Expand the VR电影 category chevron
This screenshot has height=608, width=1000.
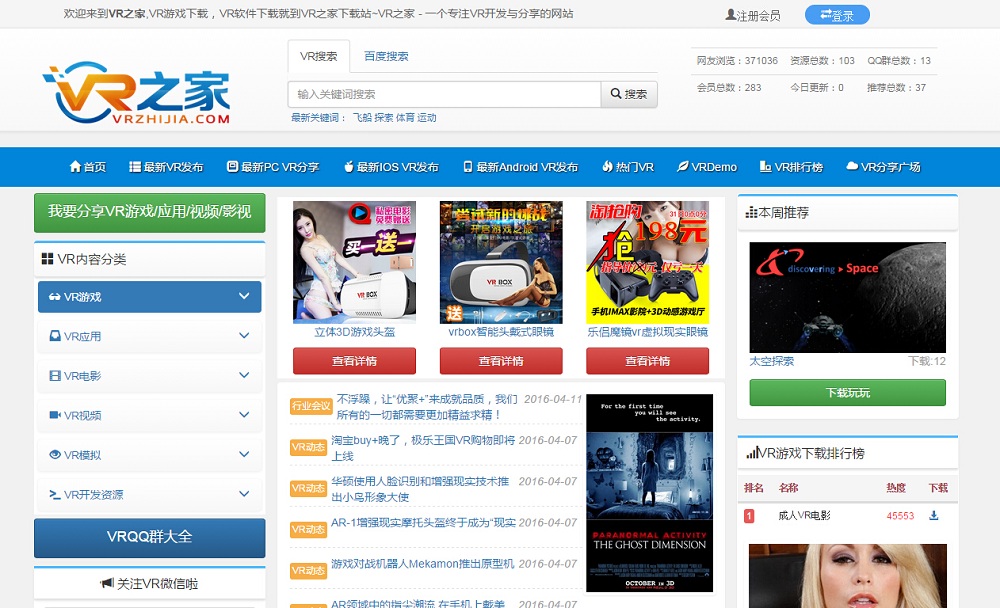point(244,375)
